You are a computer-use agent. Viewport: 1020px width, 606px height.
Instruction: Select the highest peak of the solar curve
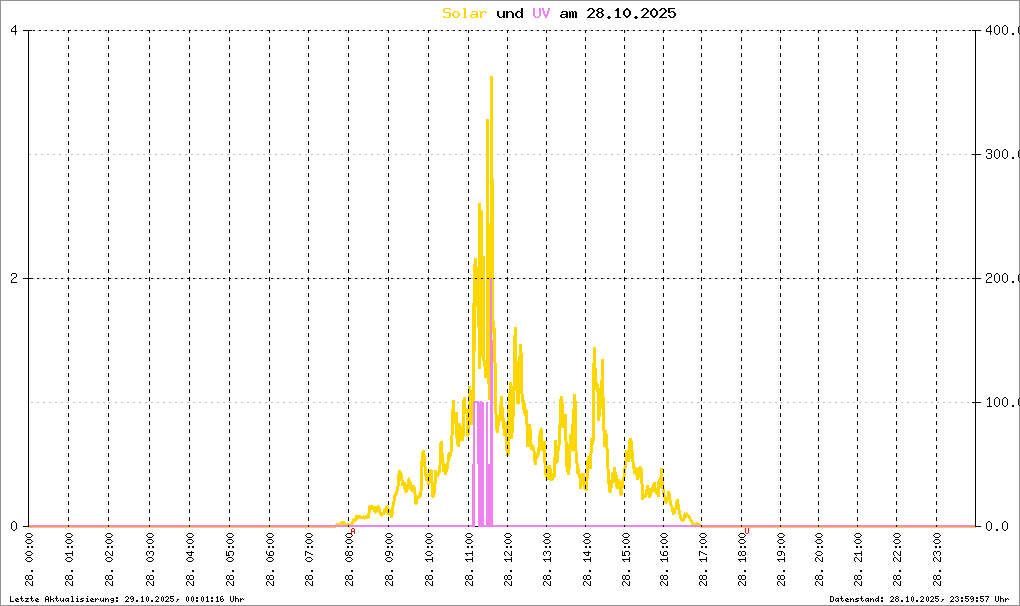[x=491, y=78]
